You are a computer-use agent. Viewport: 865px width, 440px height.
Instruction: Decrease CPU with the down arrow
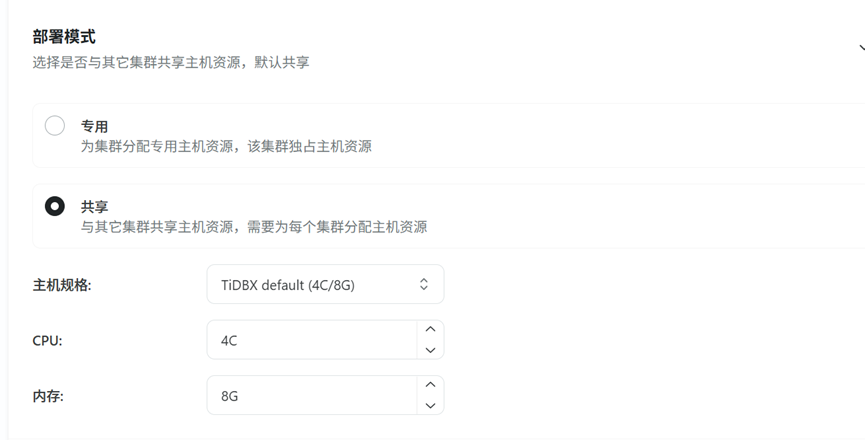pyautogui.click(x=430, y=350)
